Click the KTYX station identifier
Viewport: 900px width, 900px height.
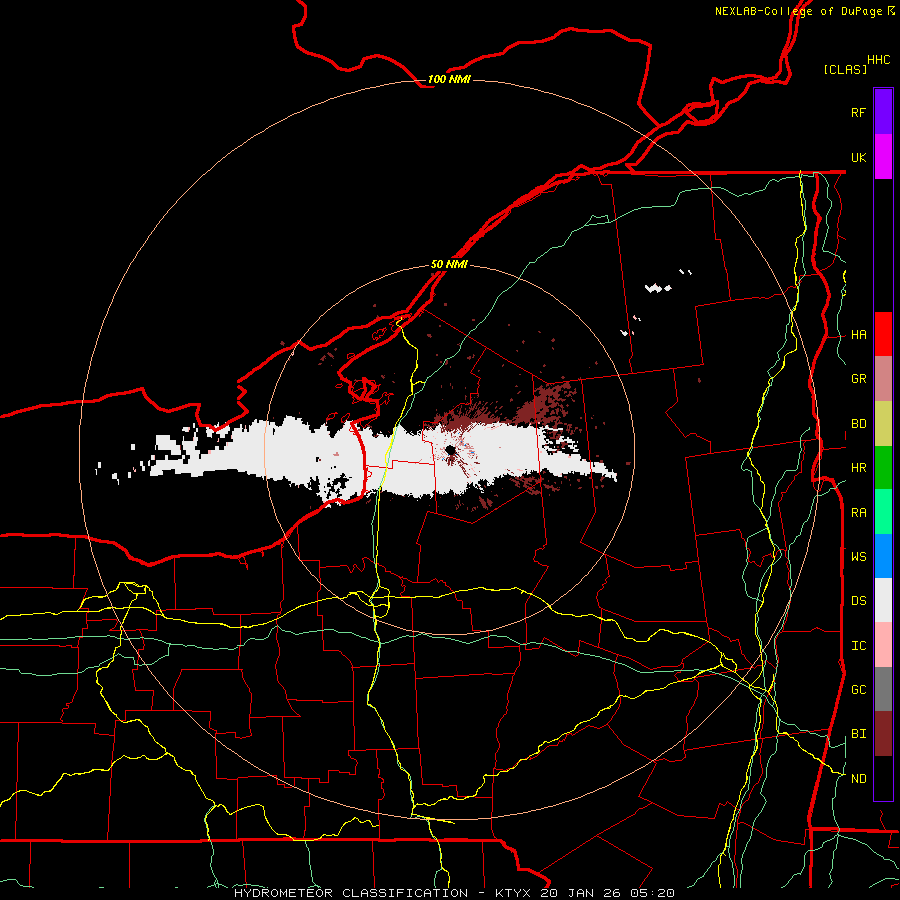[514, 893]
